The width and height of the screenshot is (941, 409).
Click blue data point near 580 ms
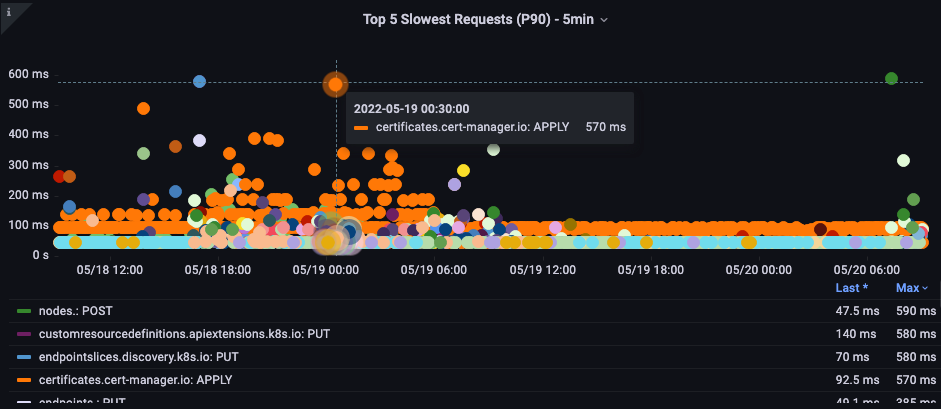[199, 81]
